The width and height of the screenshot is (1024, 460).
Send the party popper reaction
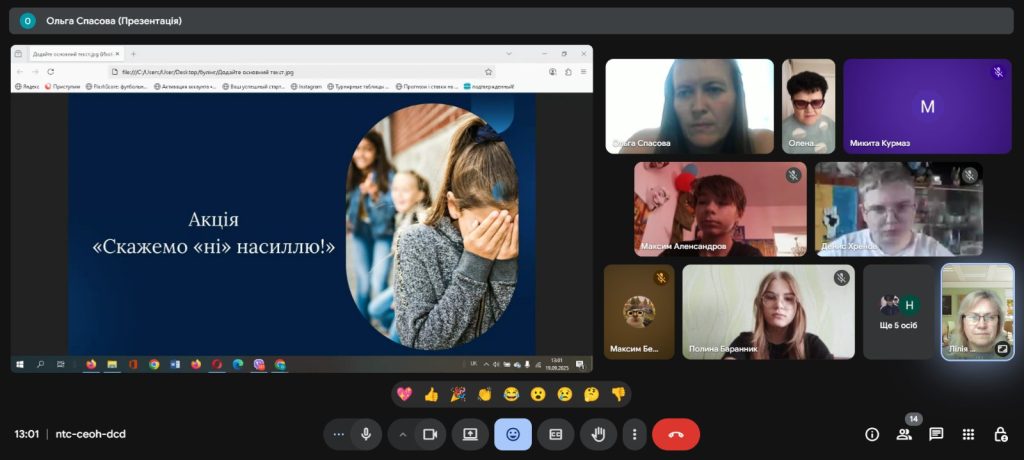pos(458,394)
